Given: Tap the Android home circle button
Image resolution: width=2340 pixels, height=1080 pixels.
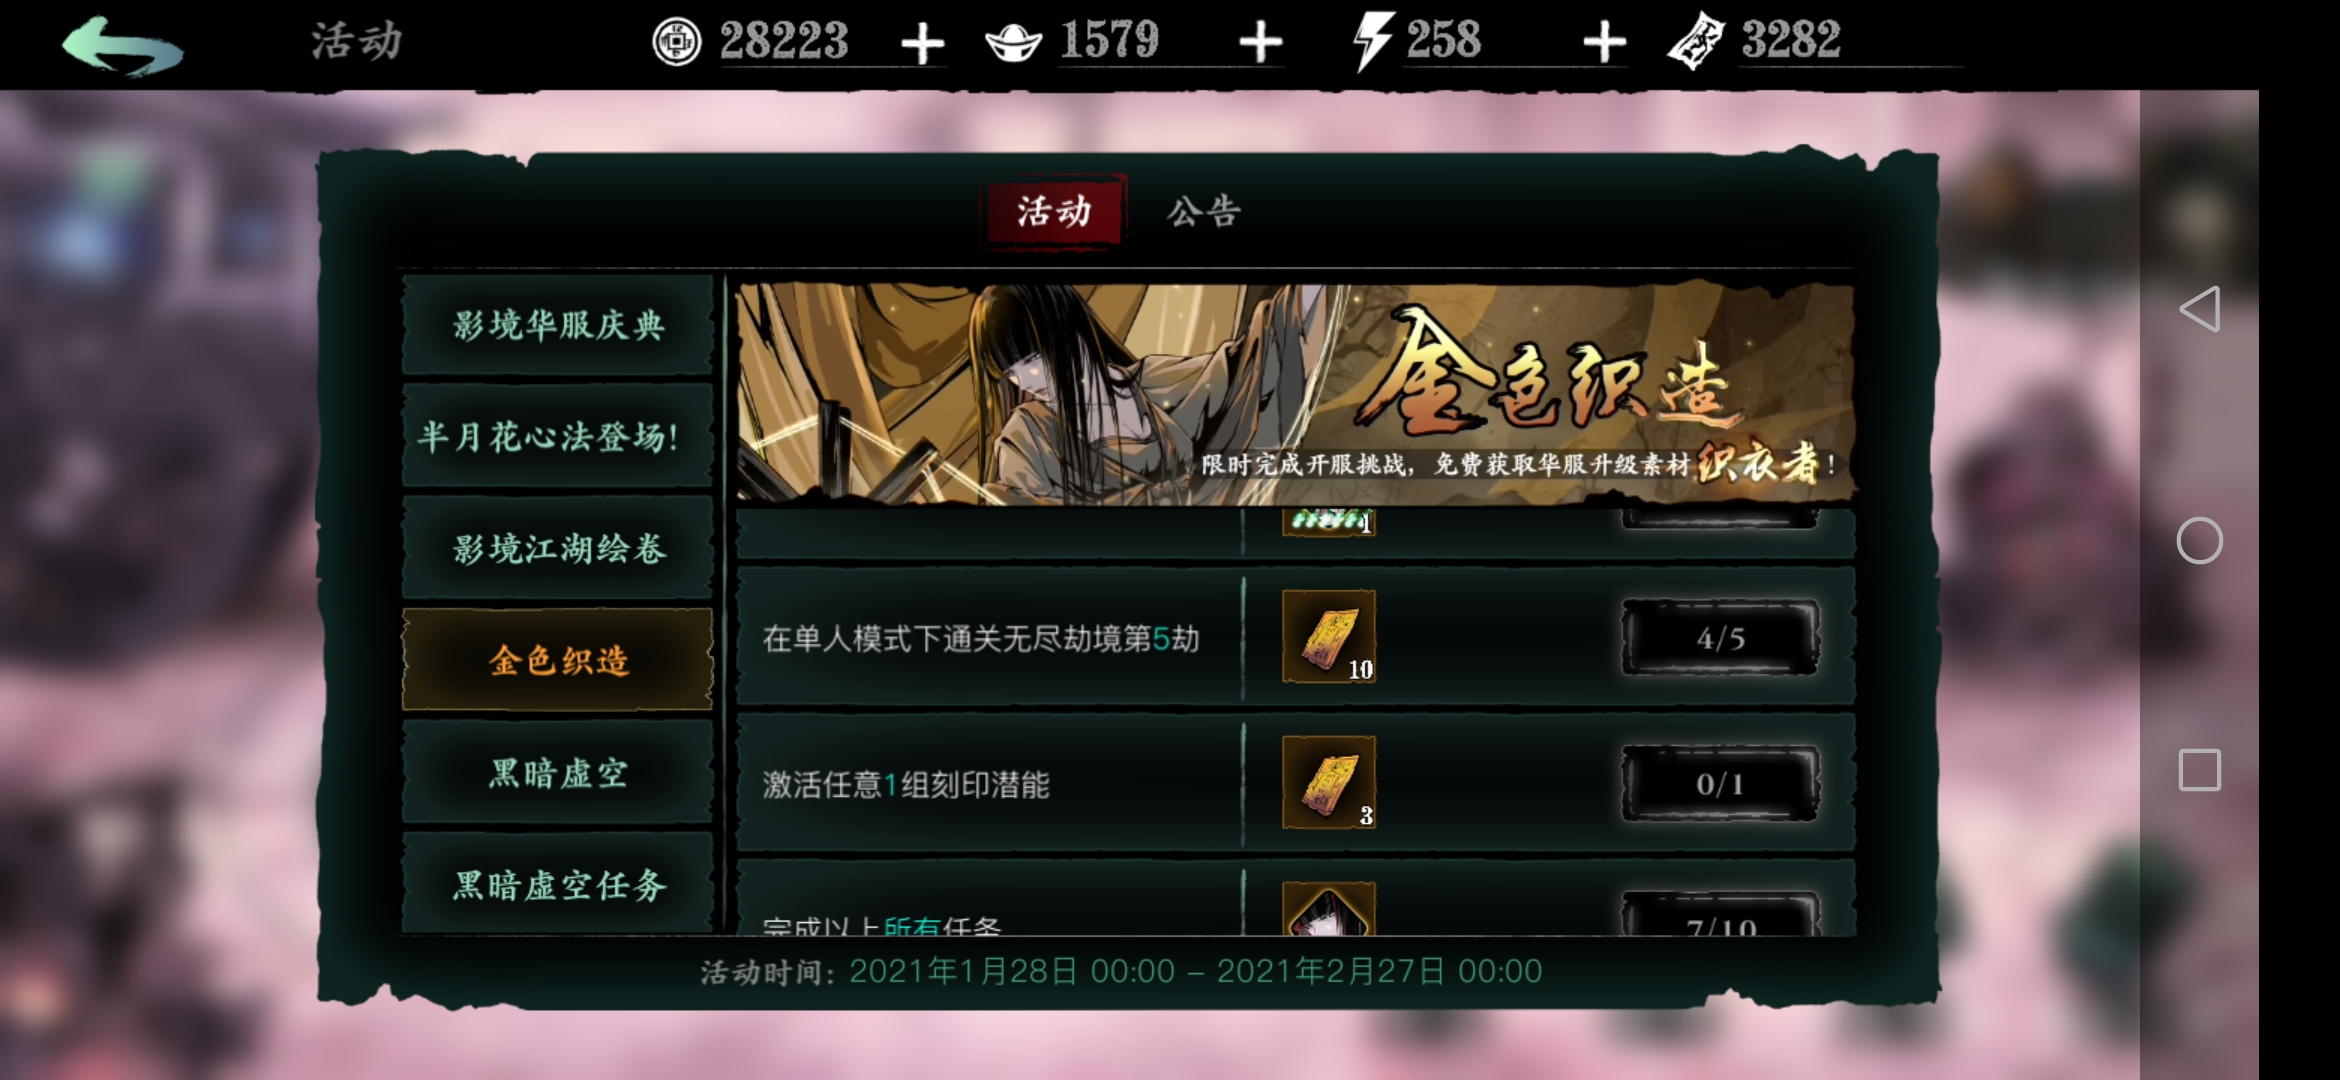Looking at the screenshot, I should [x=2199, y=541].
